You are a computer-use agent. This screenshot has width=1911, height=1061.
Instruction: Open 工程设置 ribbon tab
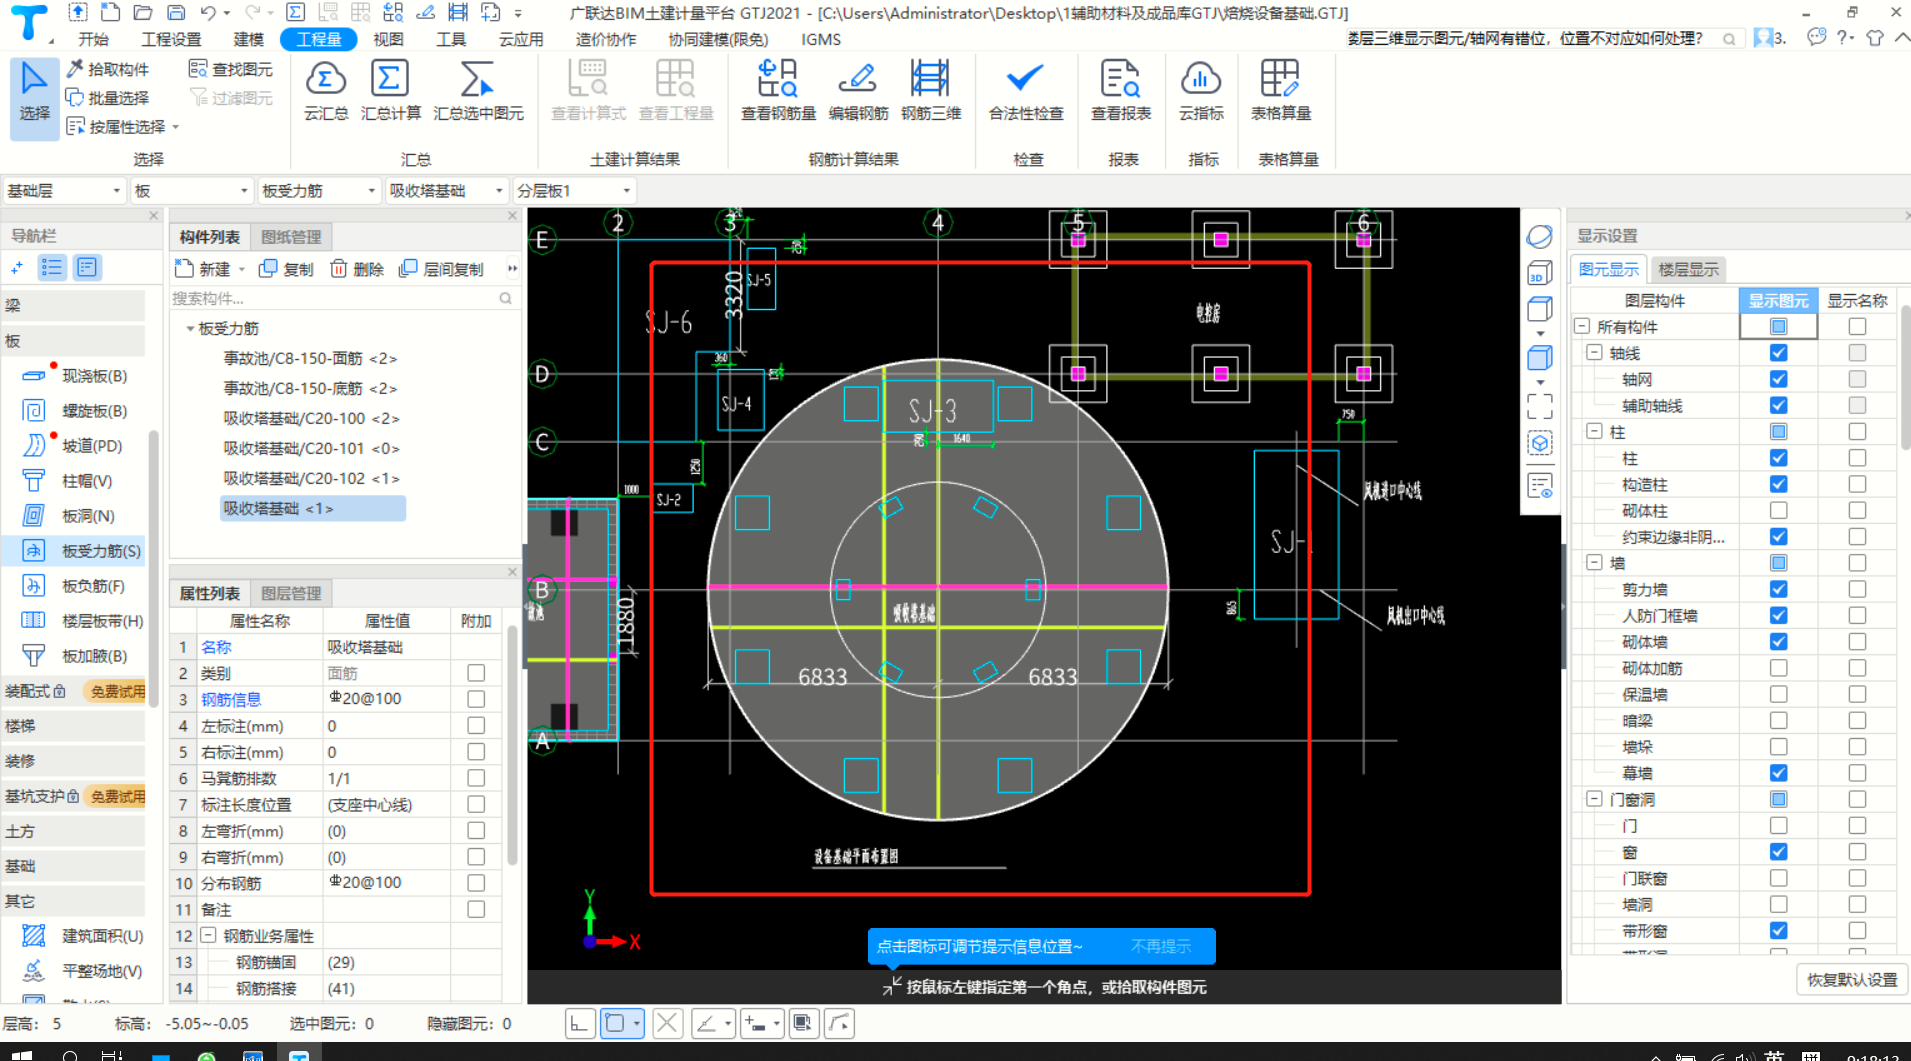tap(171, 39)
